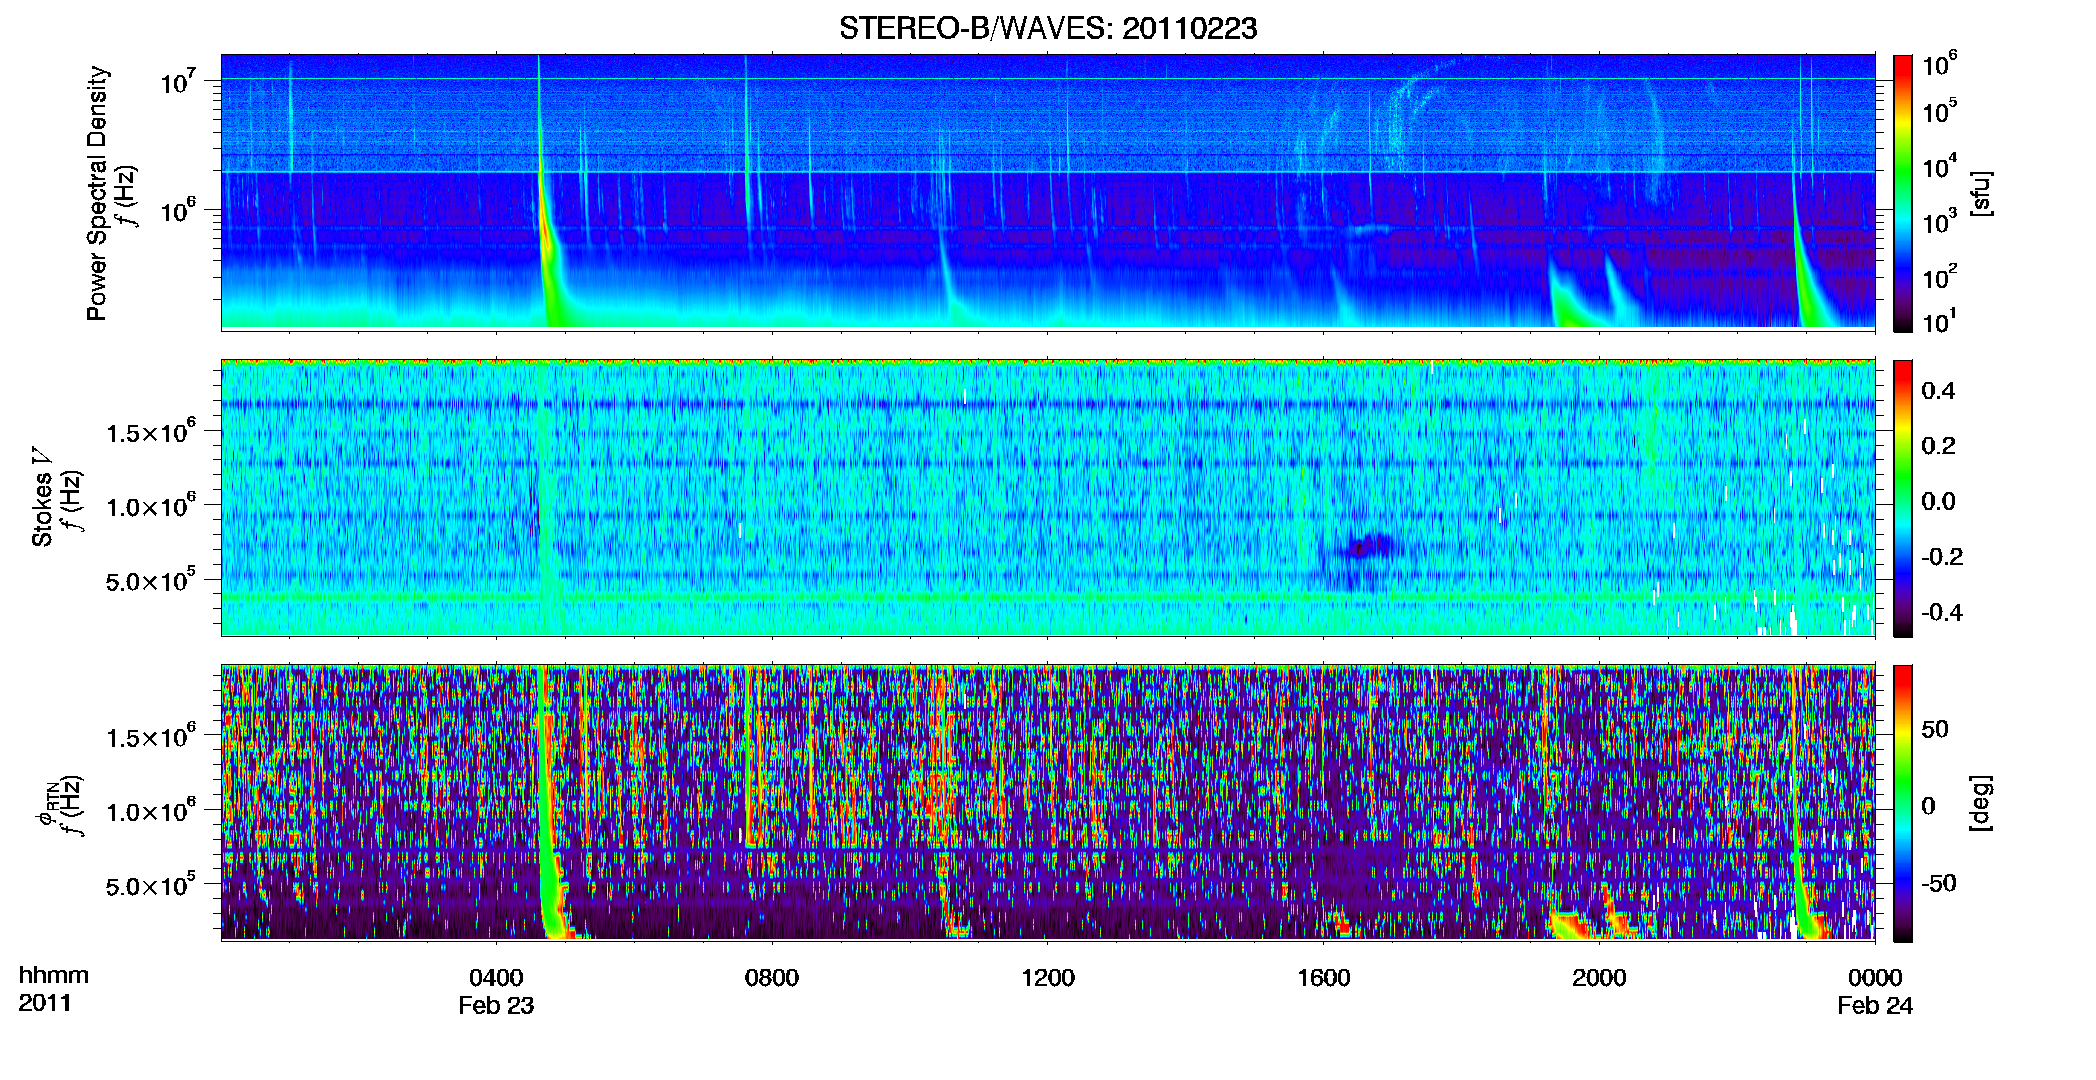
Task: Click the -50 label on the degrees color scale
Action: tap(1939, 884)
